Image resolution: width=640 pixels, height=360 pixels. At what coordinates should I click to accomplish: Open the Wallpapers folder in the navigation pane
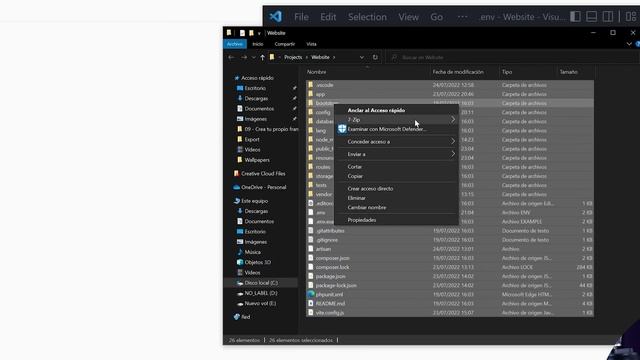[x=257, y=160]
